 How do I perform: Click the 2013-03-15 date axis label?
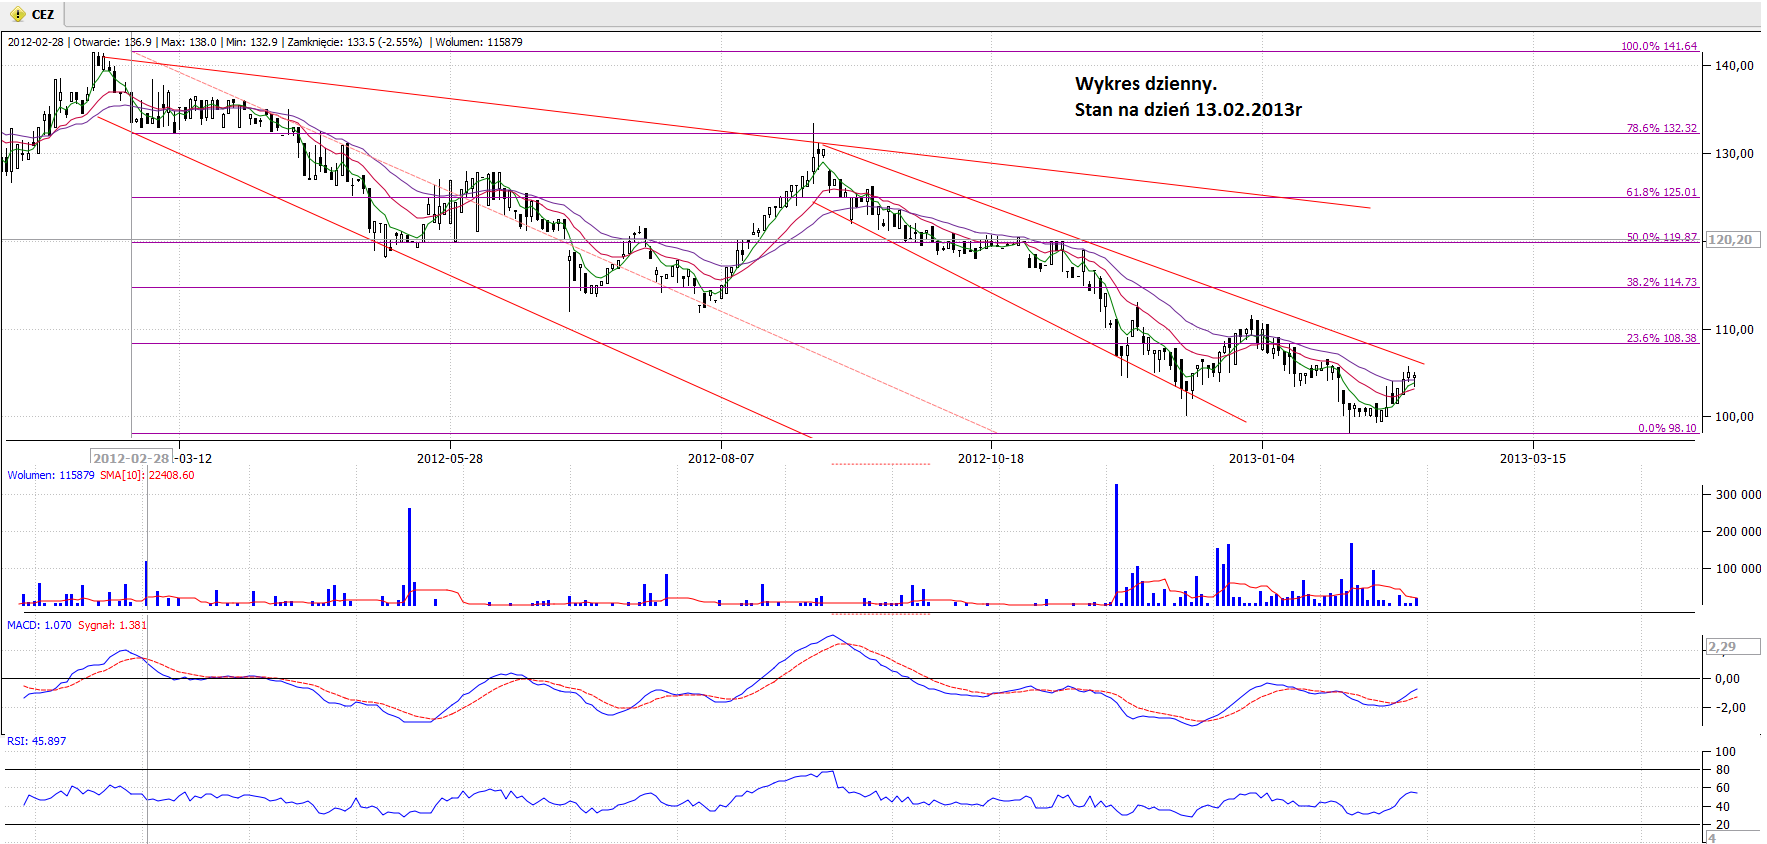coord(1533,459)
